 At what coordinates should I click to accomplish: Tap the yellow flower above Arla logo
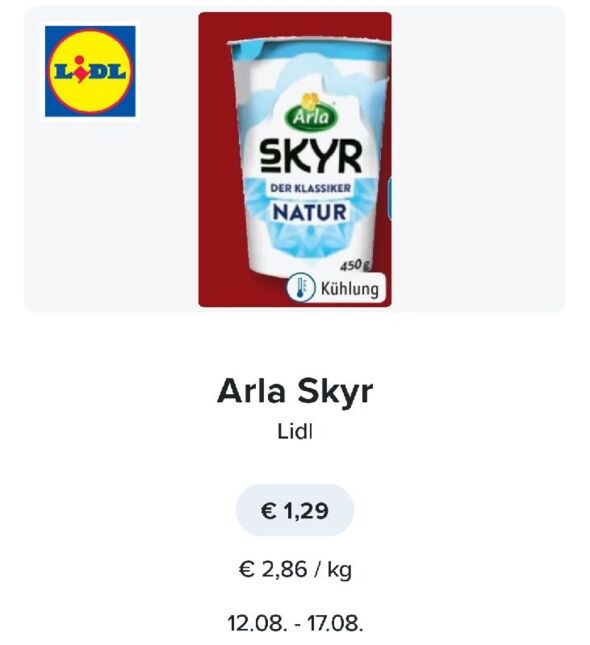tap(309, 100)
